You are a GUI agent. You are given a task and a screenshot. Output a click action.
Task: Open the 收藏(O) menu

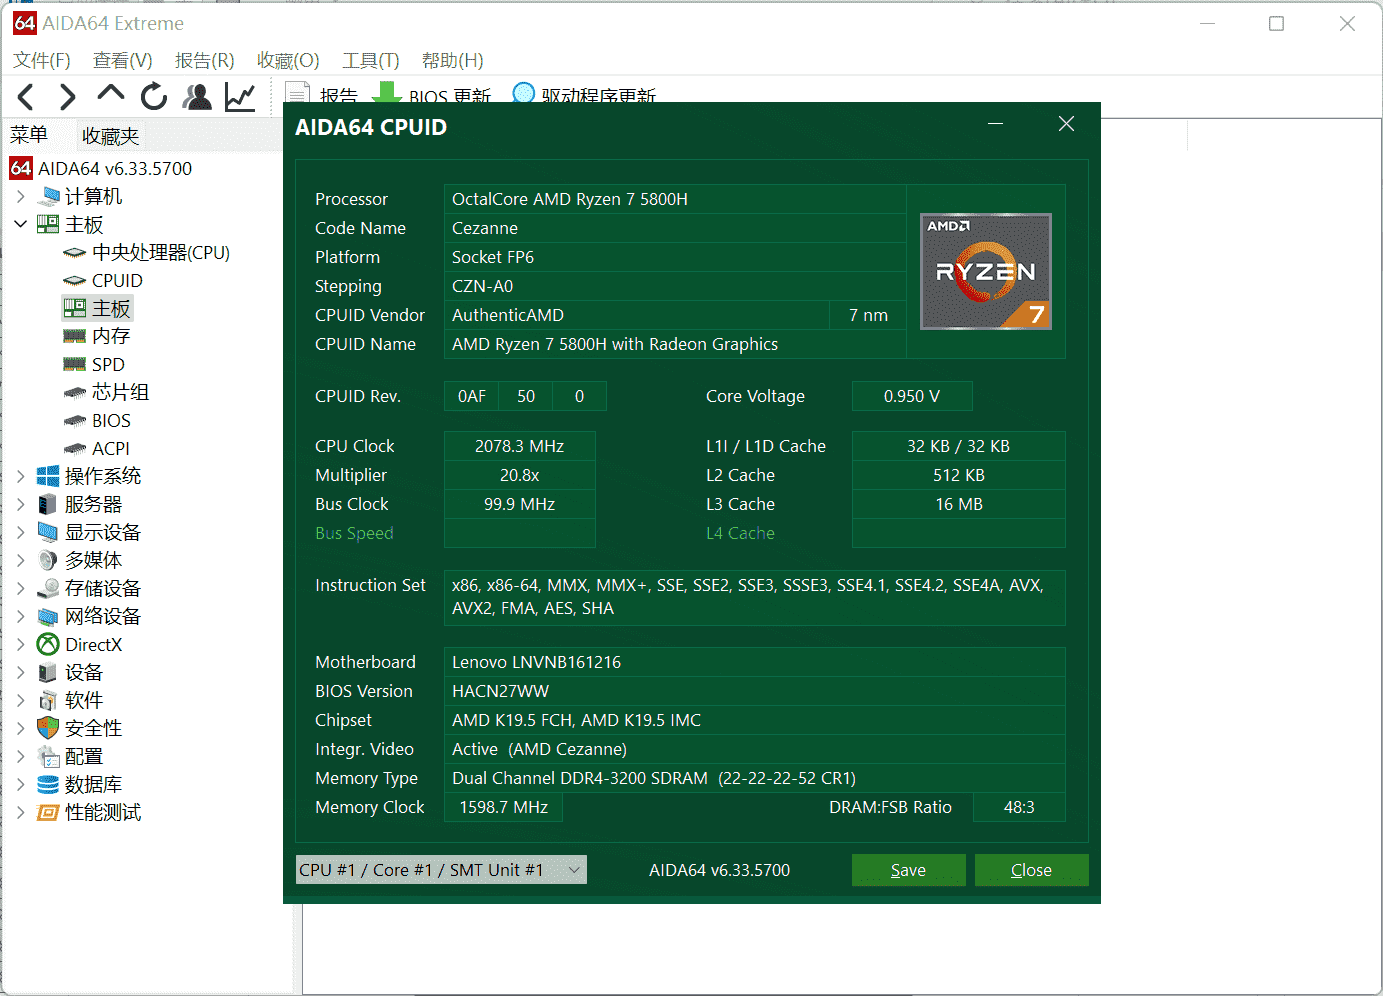point(288,60)
